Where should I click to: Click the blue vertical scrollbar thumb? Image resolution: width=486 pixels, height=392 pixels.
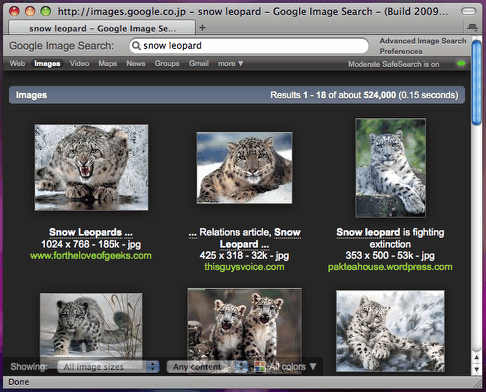pos(477,82)
